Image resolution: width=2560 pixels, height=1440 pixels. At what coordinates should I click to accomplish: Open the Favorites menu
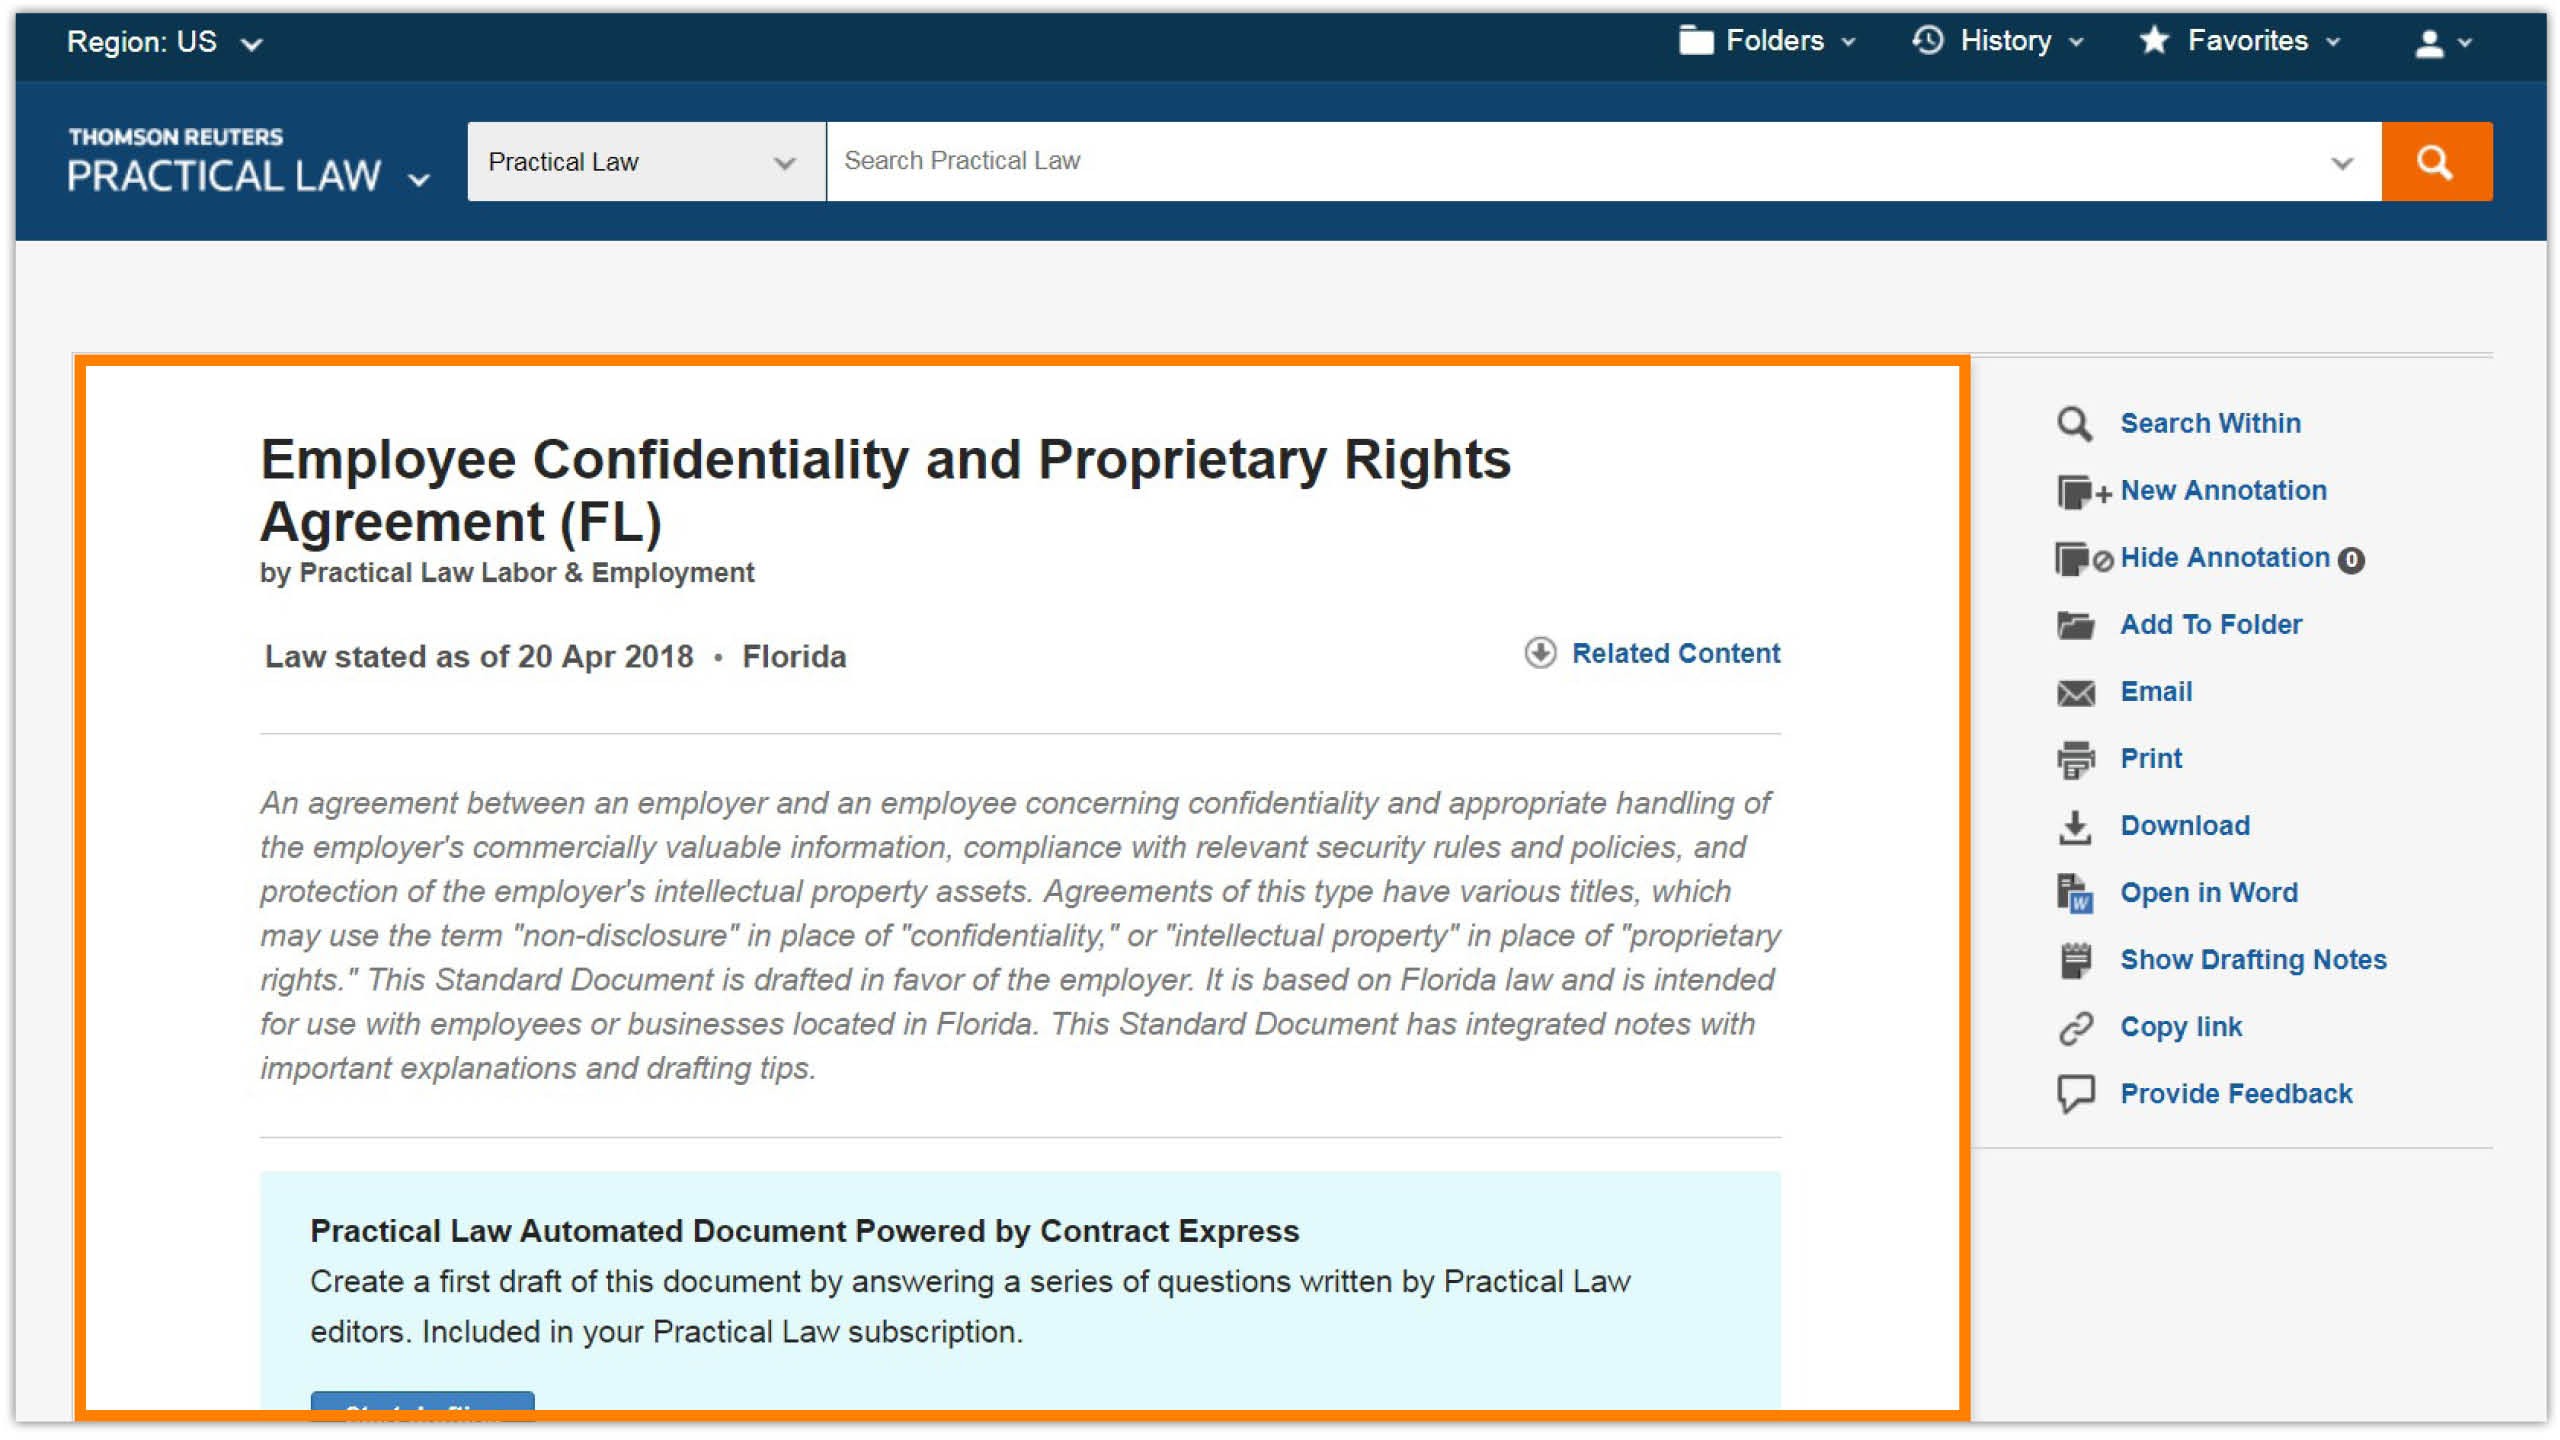pos(2240,41)
